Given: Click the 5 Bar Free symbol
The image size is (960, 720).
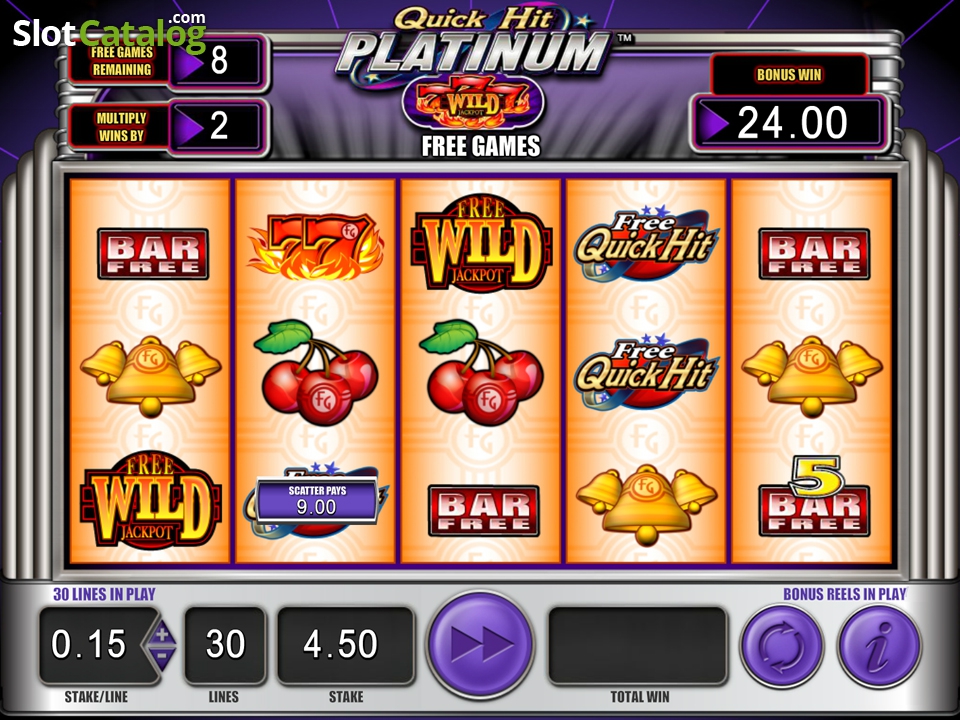Looking at the screenshot, I should point(814,497).
